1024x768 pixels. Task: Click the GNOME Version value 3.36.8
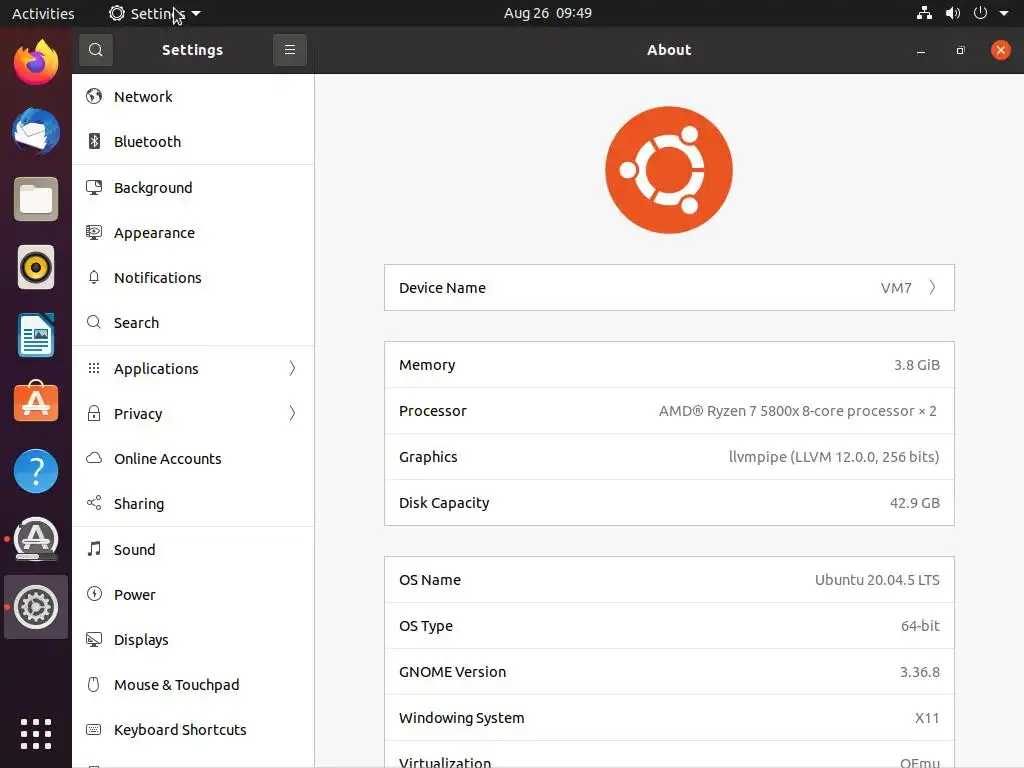(x=920, y=671)
